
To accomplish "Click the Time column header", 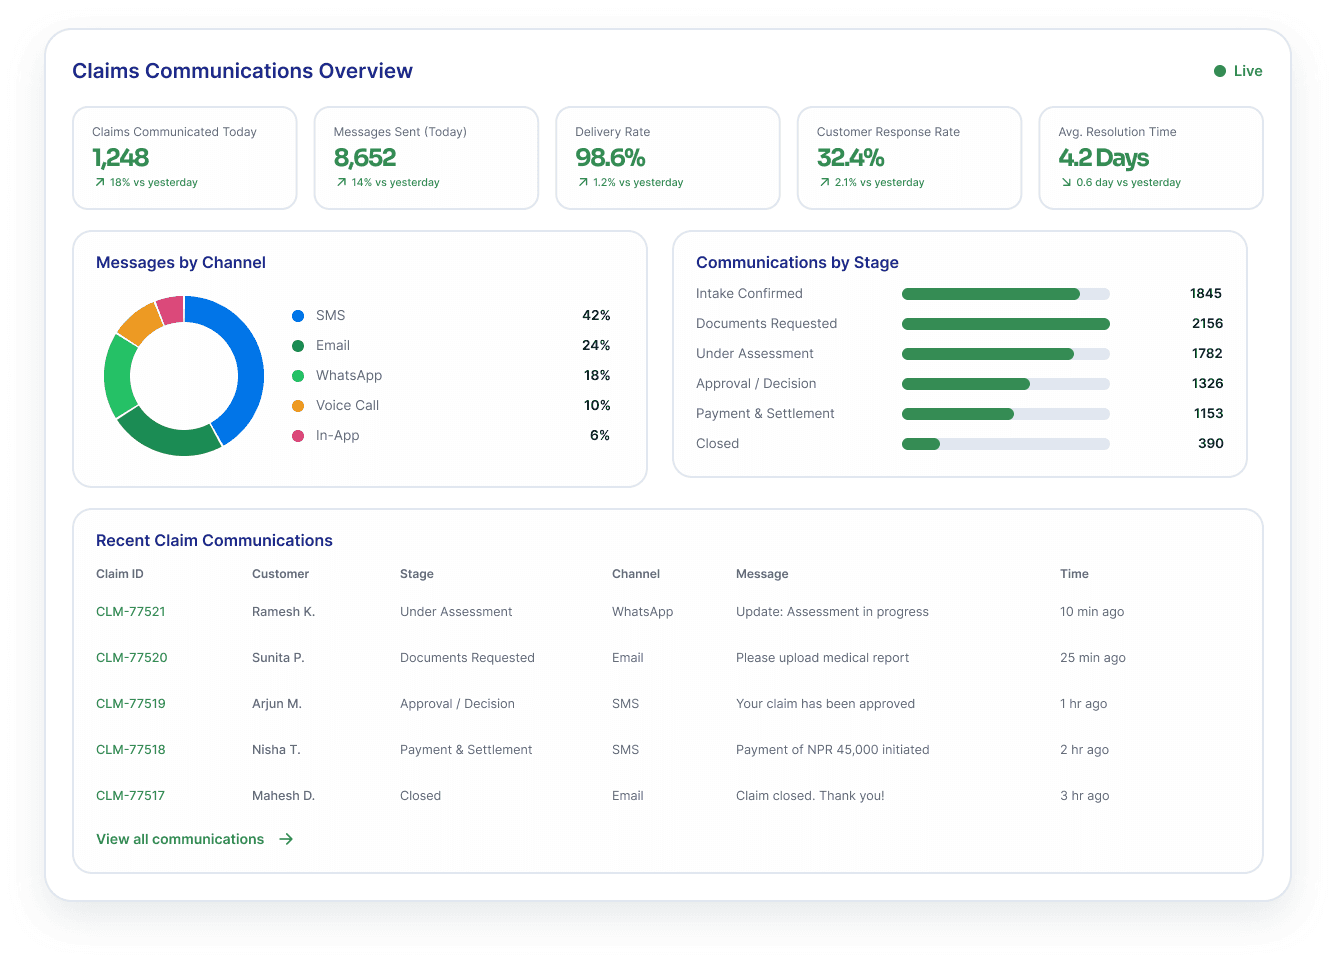I will click(1074, 574).
